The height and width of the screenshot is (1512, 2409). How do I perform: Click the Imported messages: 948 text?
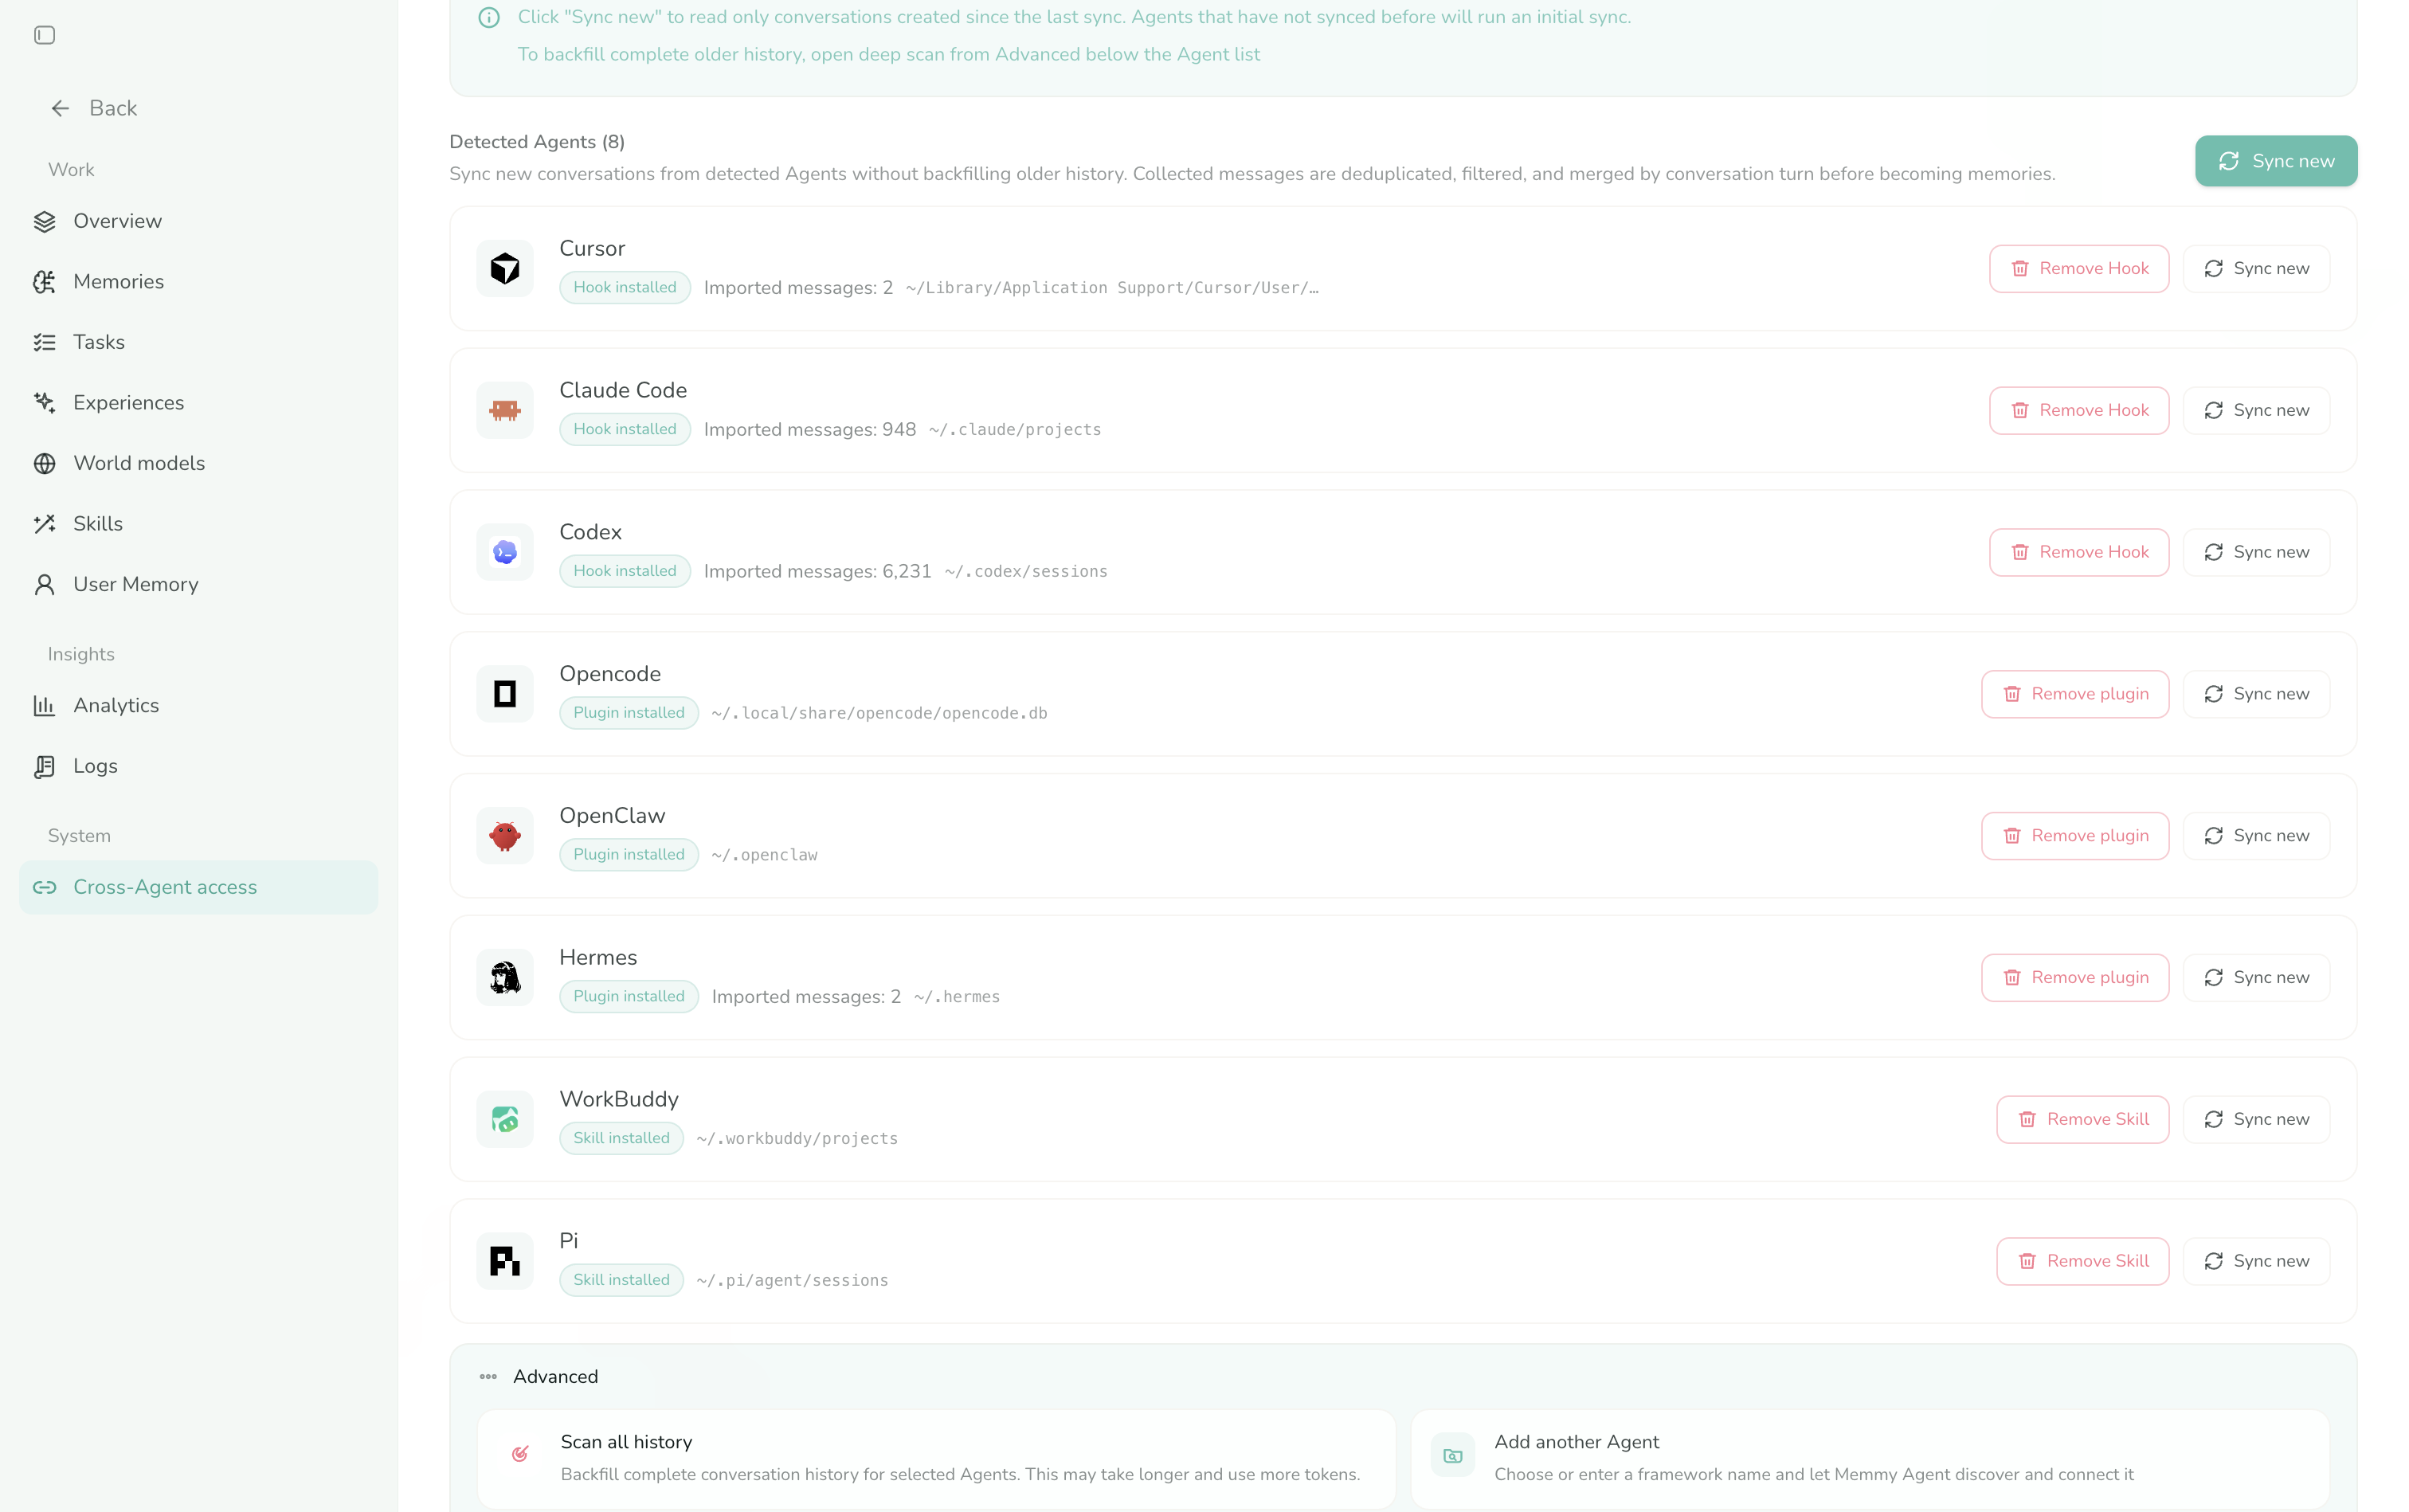810,430
